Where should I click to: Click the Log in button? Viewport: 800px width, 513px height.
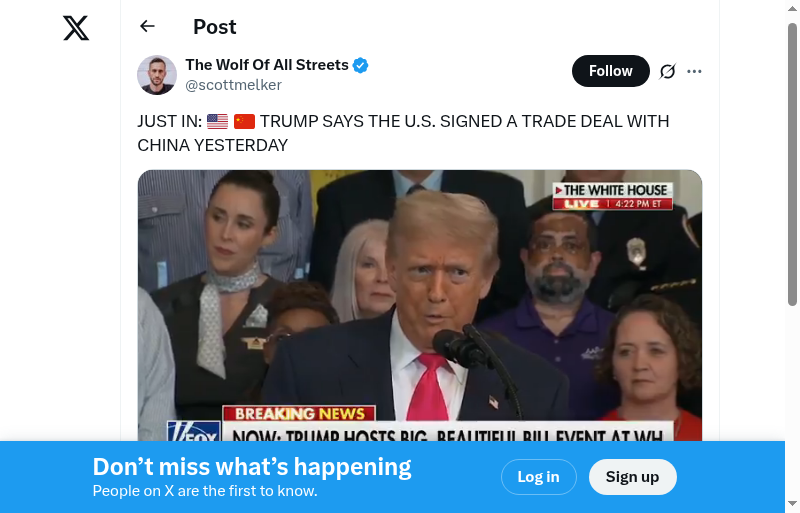click(539, 477)
